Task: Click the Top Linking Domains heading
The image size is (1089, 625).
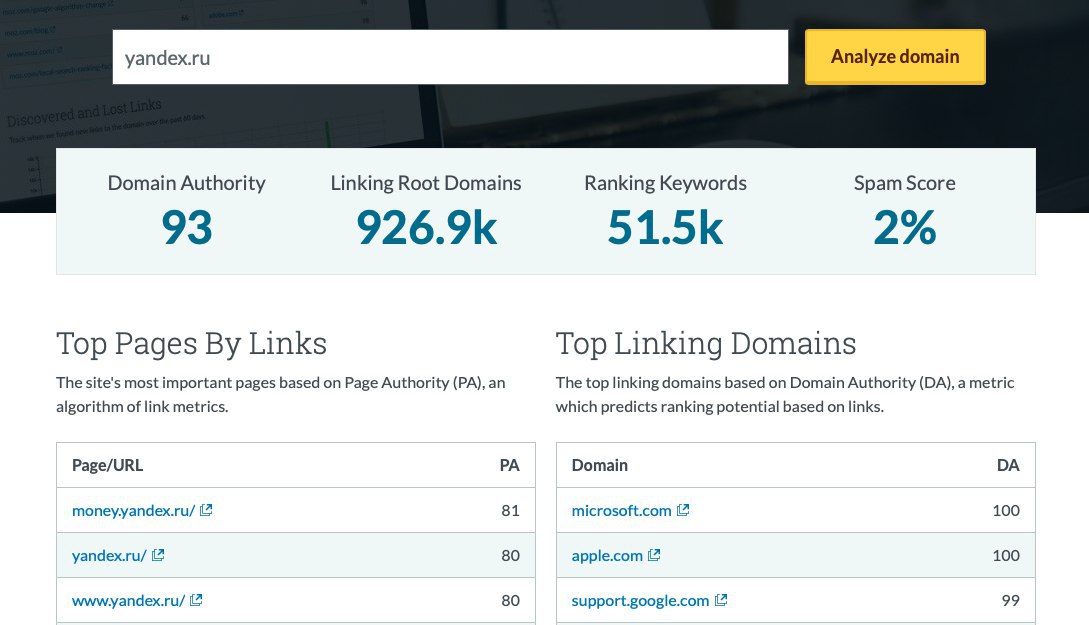Action: 706,344
